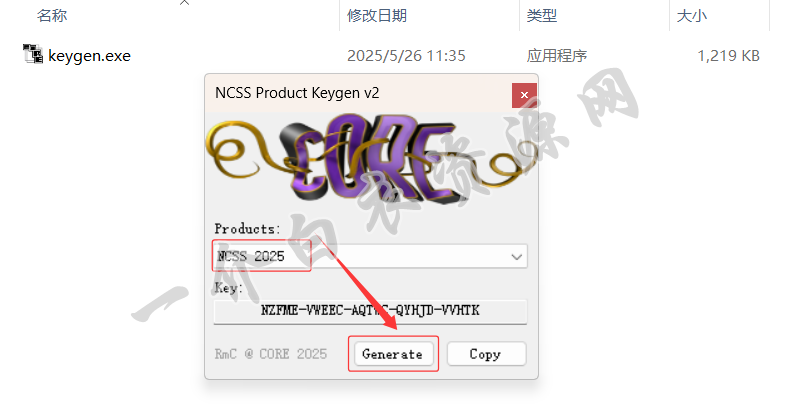
Task: Select the 2025/5/26 11:35 date cell
Action: coord(406,56)
